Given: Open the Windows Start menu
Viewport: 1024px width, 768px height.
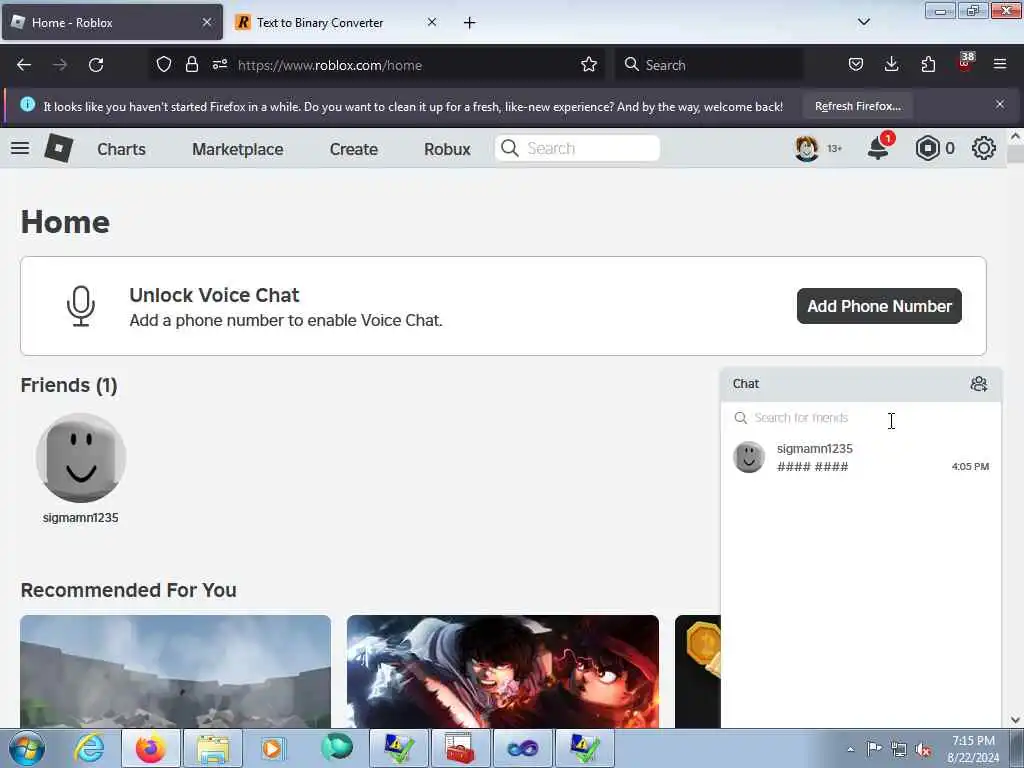Looking at the screenshot, I should click(26, 748).
